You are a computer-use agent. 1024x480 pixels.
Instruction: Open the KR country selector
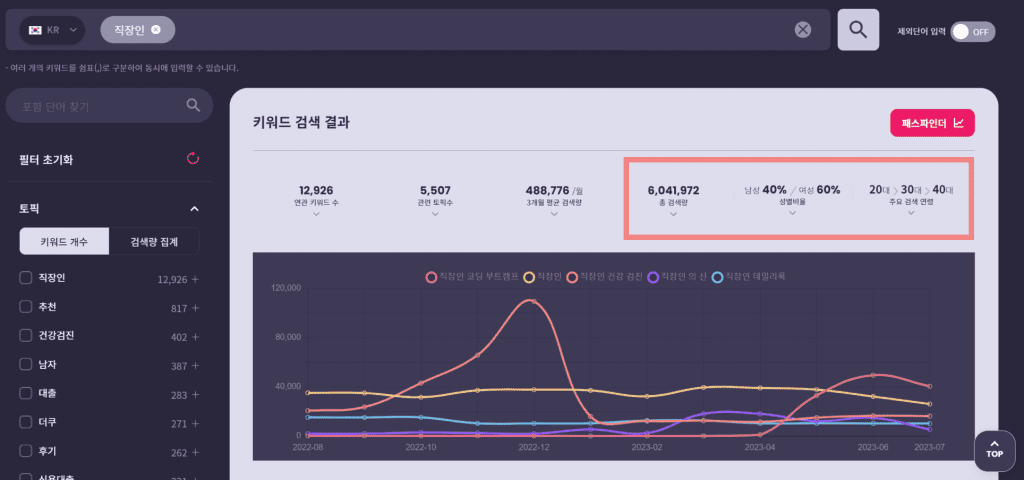coord(52,29)
